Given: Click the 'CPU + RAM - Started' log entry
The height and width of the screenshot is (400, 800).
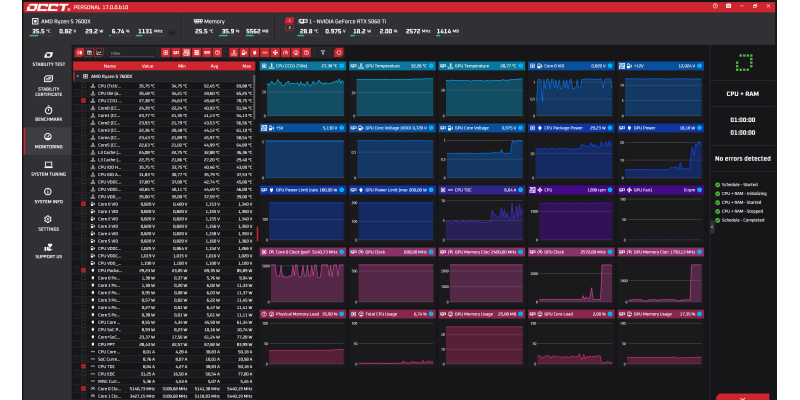Looking at the screenshot, I should pyautogui.click(x=740, y=203).
